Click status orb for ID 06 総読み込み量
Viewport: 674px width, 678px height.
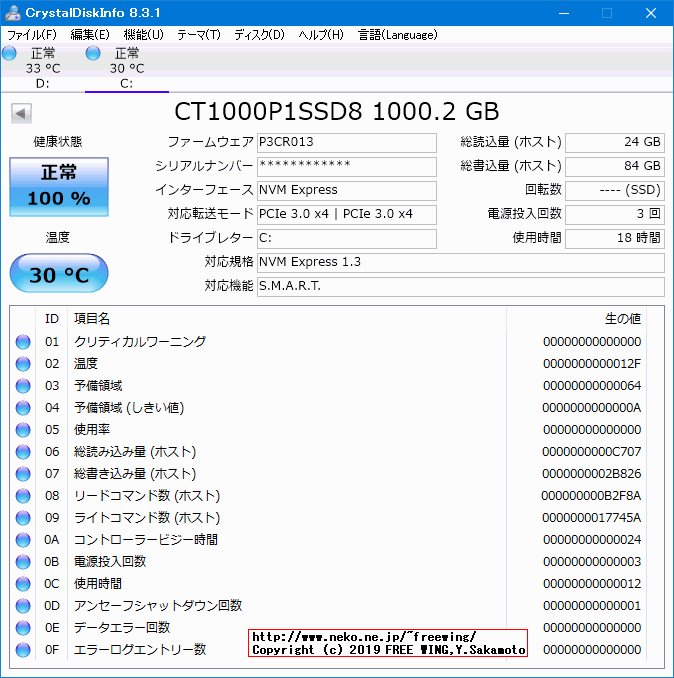point(23,452)
